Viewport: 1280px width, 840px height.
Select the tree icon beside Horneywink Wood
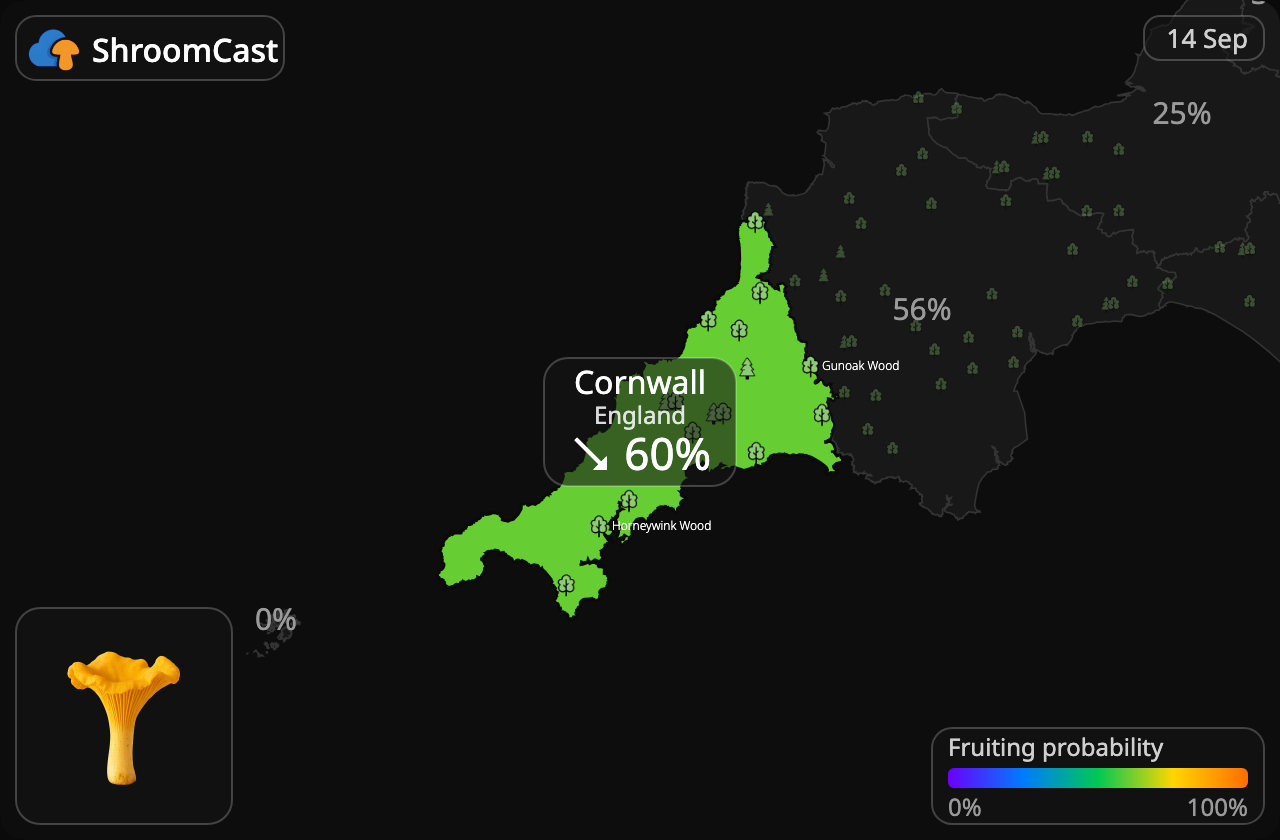(599, 525)
